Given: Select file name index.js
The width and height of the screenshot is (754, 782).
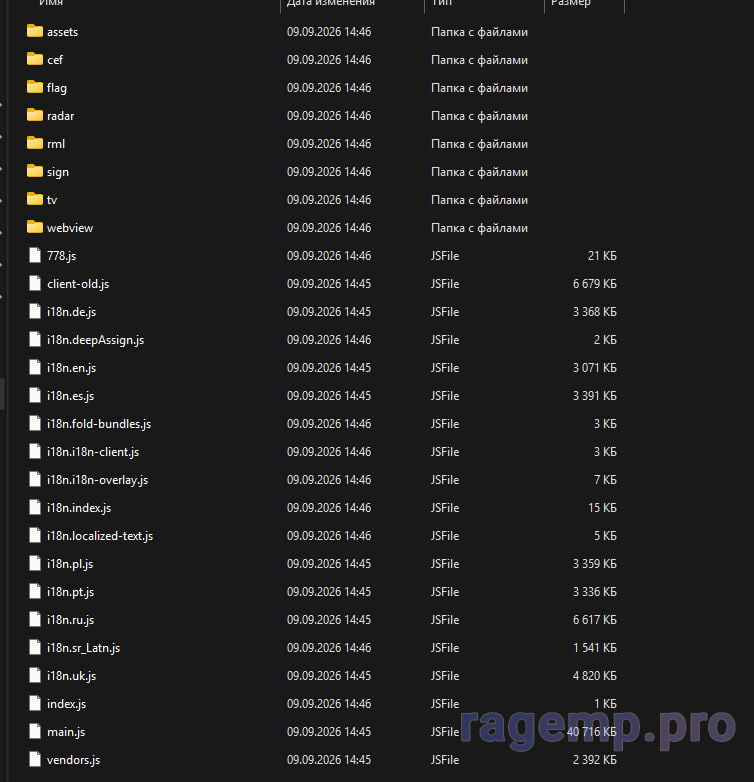Looking at the screenshot, I should click(x=67, y=704).
